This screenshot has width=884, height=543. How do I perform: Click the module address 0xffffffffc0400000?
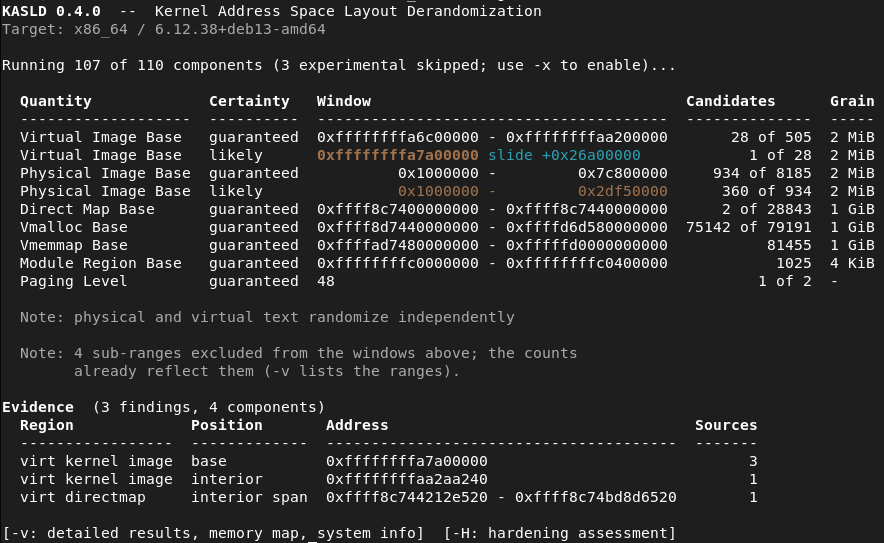tap(587, 263)
